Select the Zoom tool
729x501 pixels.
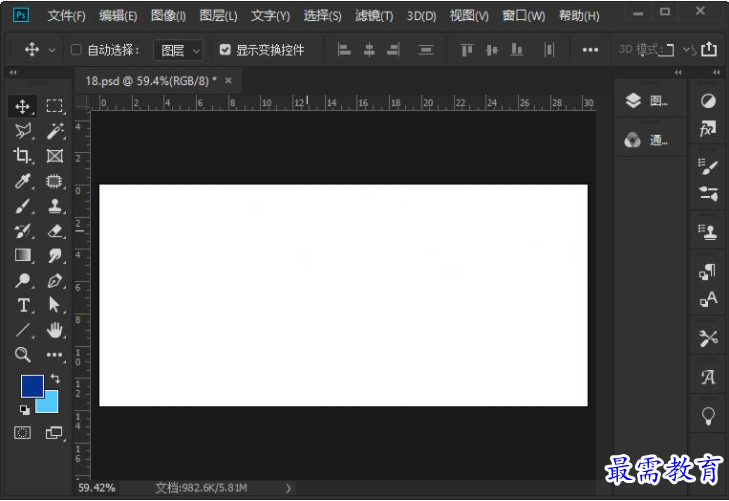pyautogui.click(x=22, y=355)
